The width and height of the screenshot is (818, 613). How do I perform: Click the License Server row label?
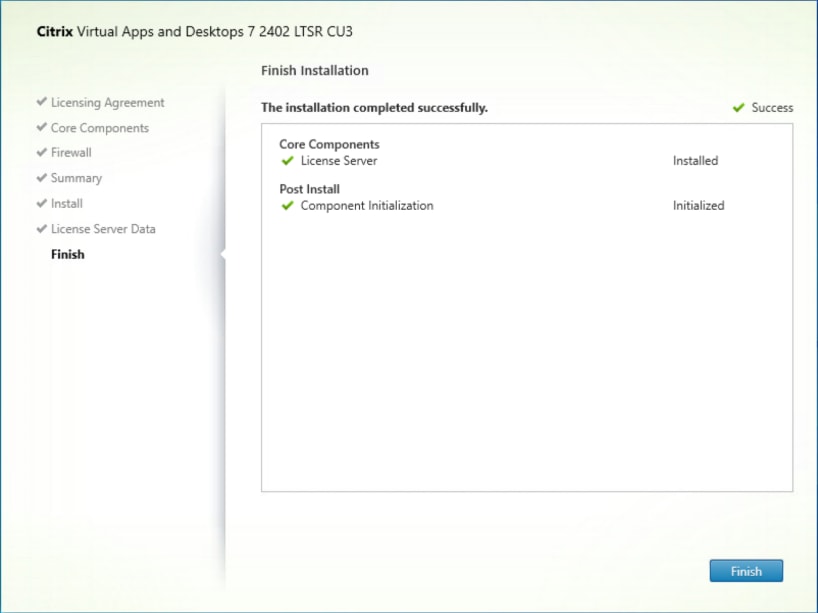coord(339,161)
